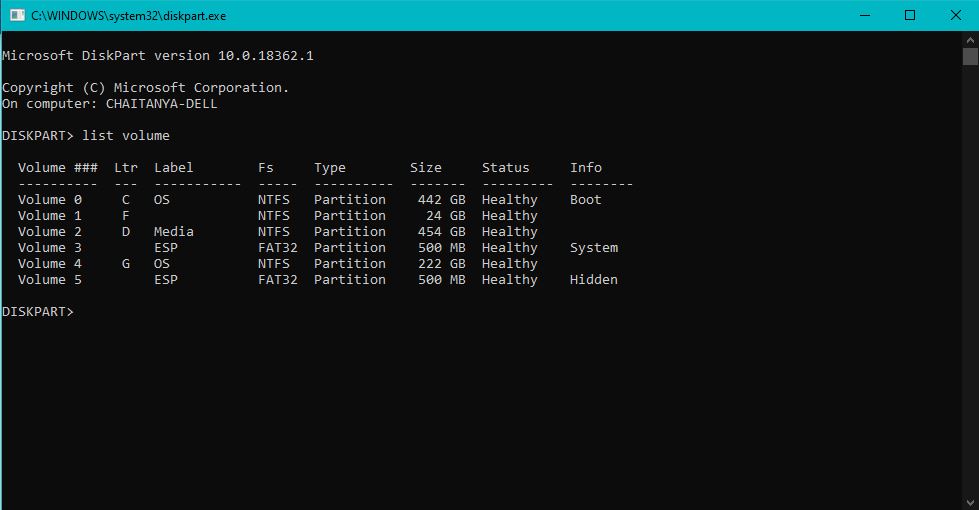The image size is (979, 510).
Task: Click the DiskPart version text line
Action: 157,55
